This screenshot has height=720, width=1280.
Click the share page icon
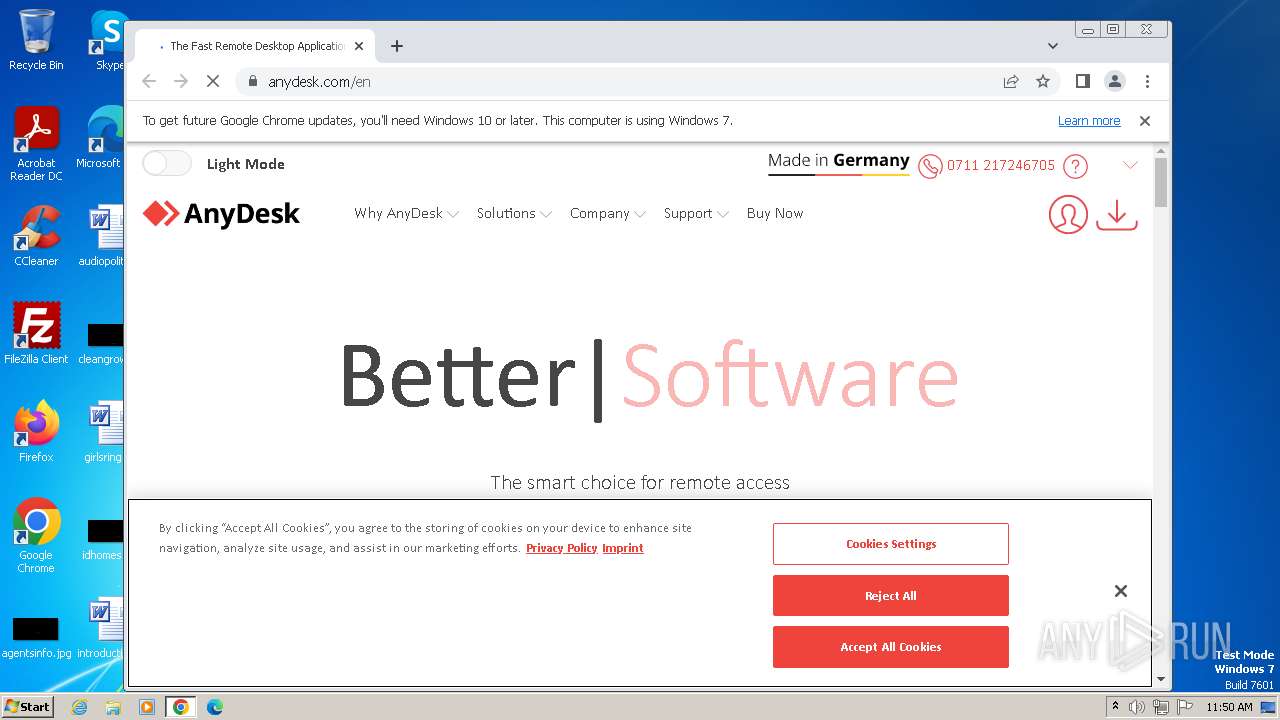[x=1011, y=81]
